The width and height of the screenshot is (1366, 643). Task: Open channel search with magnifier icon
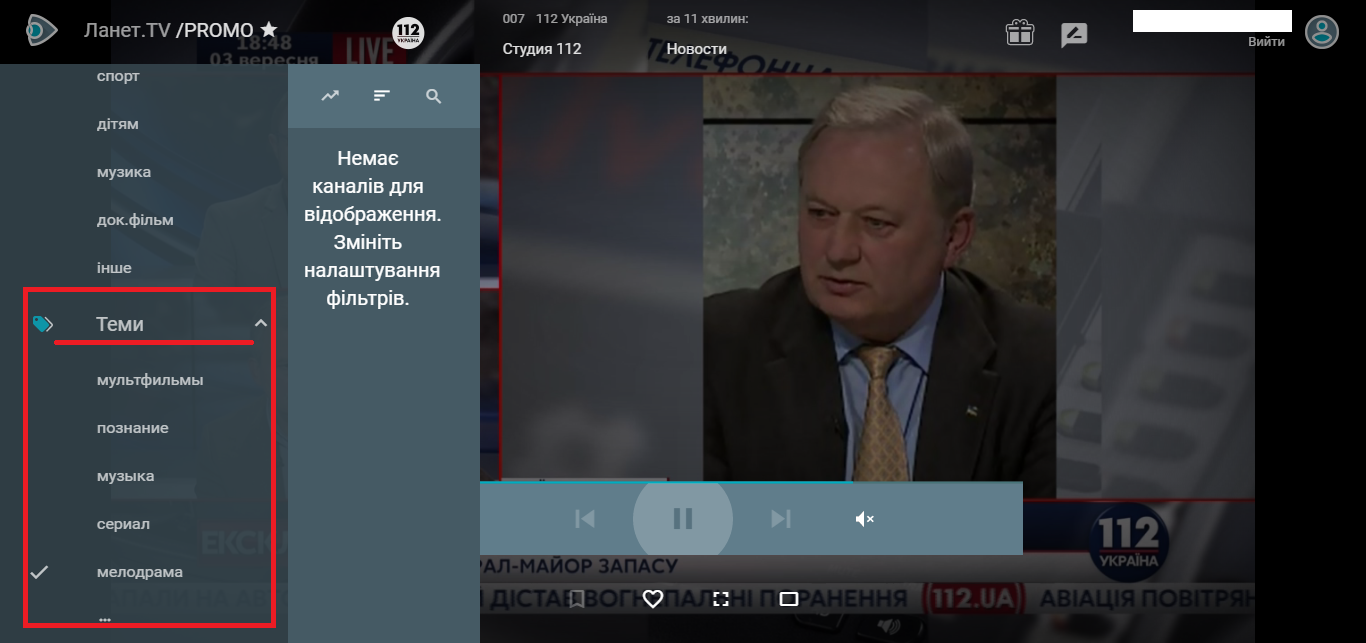click(x=434, y=96)
